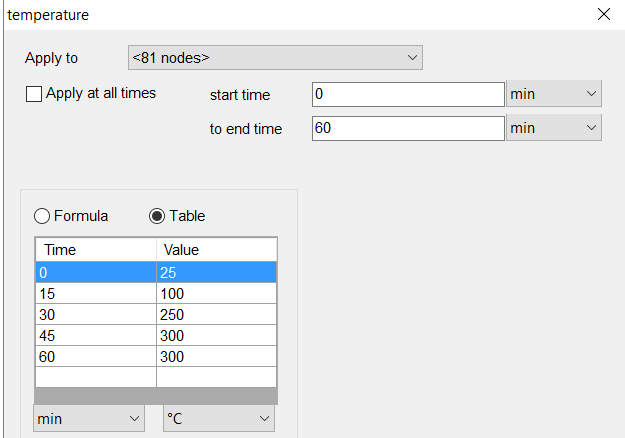Select the value cell showing 100
The width and height of the screenshot is (625, 438).
click(216, 294)
